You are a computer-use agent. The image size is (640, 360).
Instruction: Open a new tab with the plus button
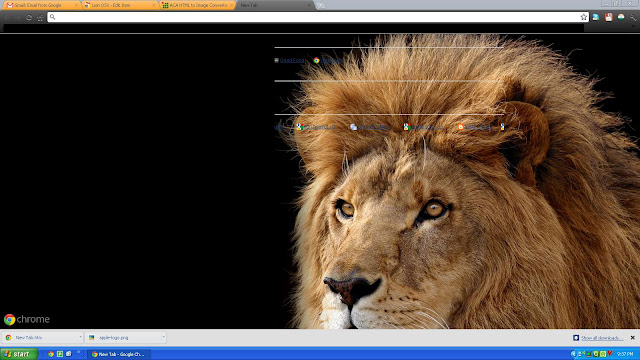click(321, 5)
